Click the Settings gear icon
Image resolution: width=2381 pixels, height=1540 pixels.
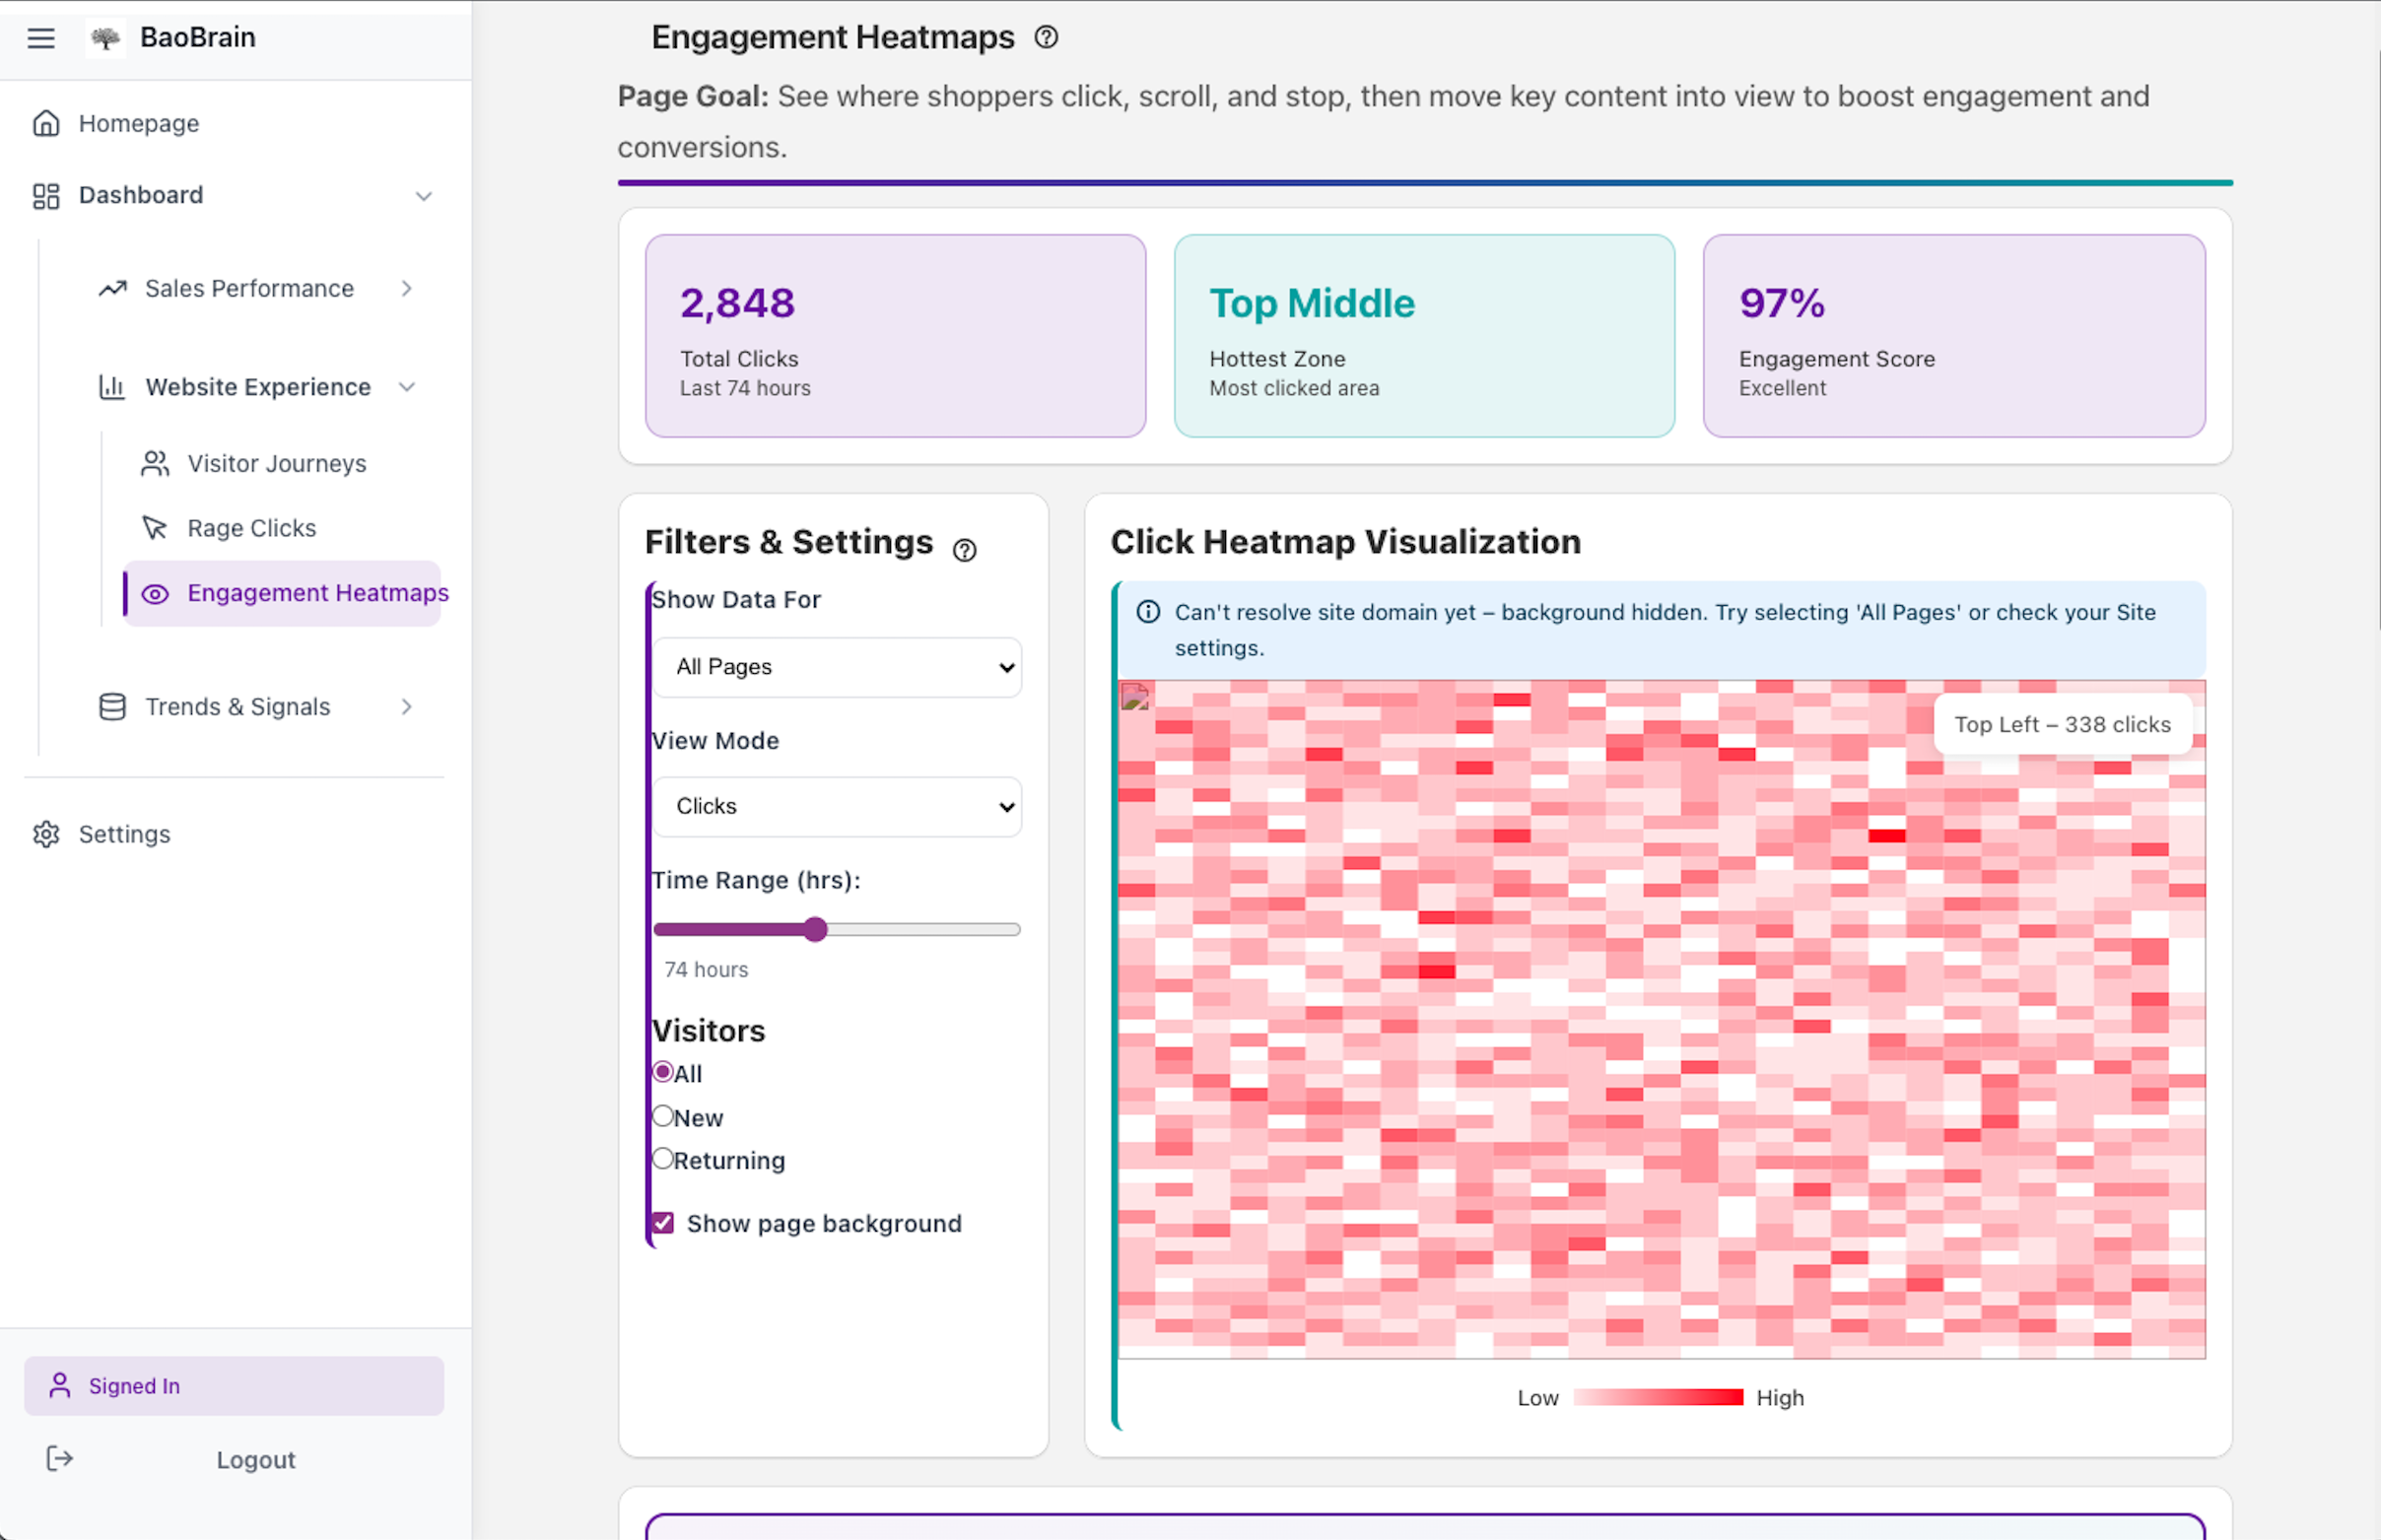[x=46, y=834]
